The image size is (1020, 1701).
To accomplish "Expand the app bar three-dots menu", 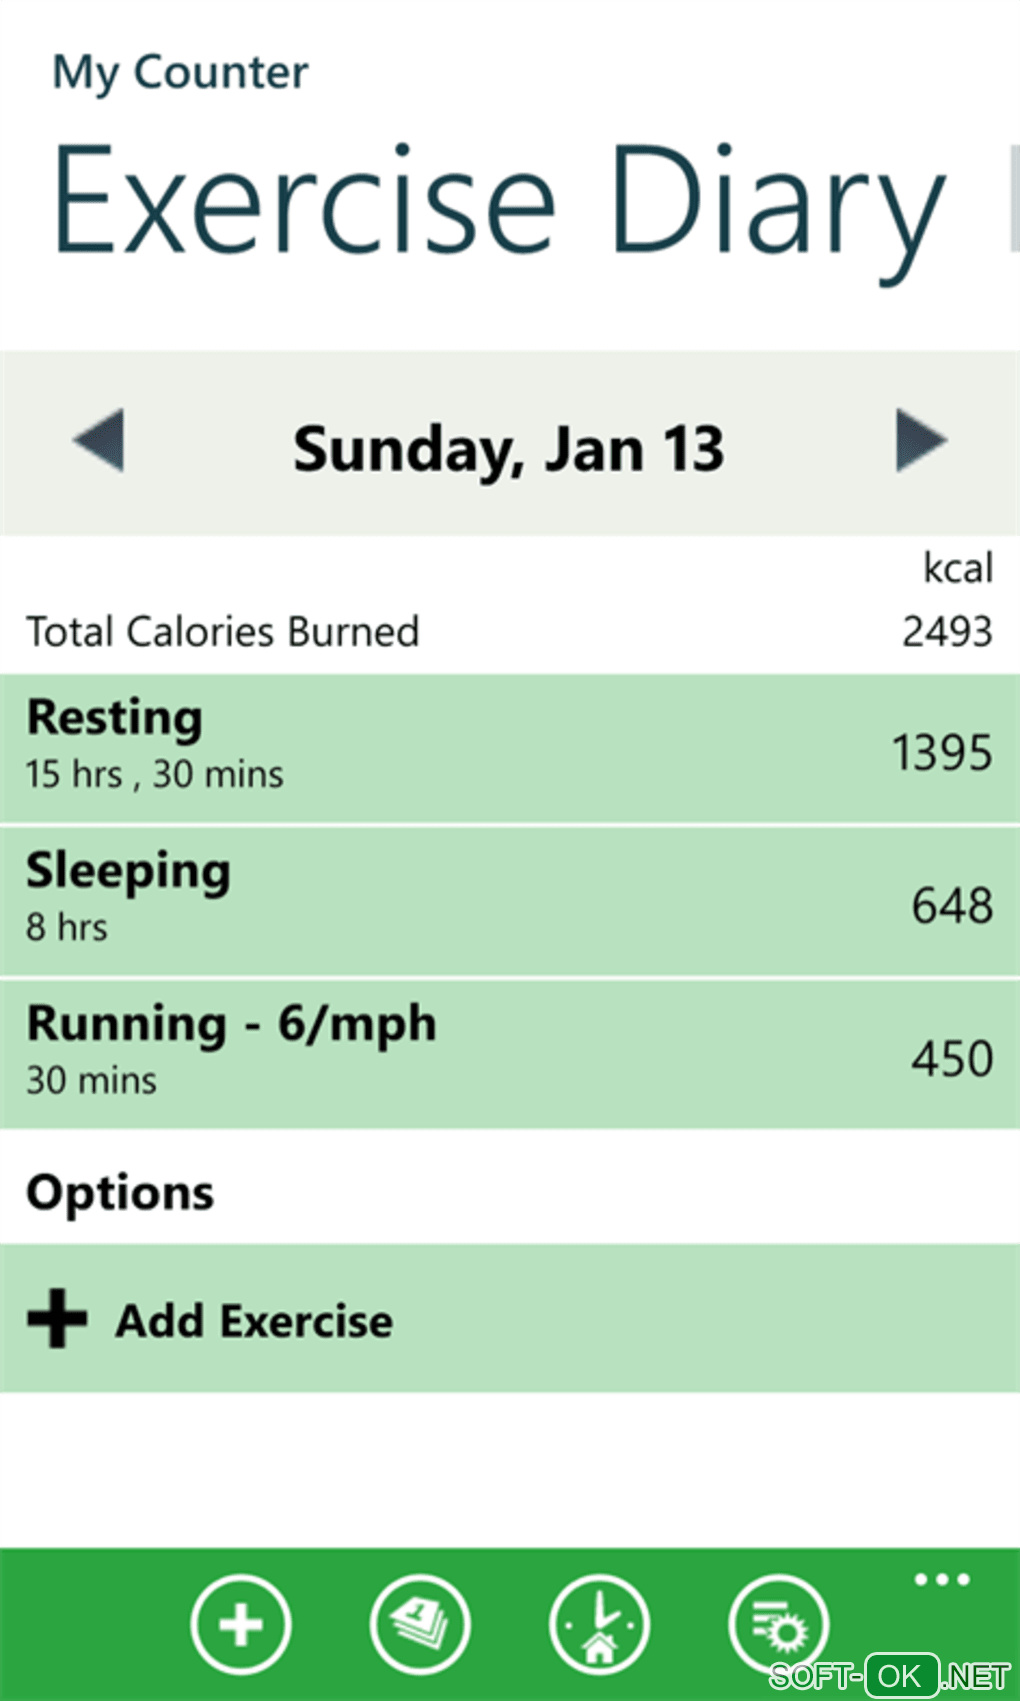I will (942, 1580).
